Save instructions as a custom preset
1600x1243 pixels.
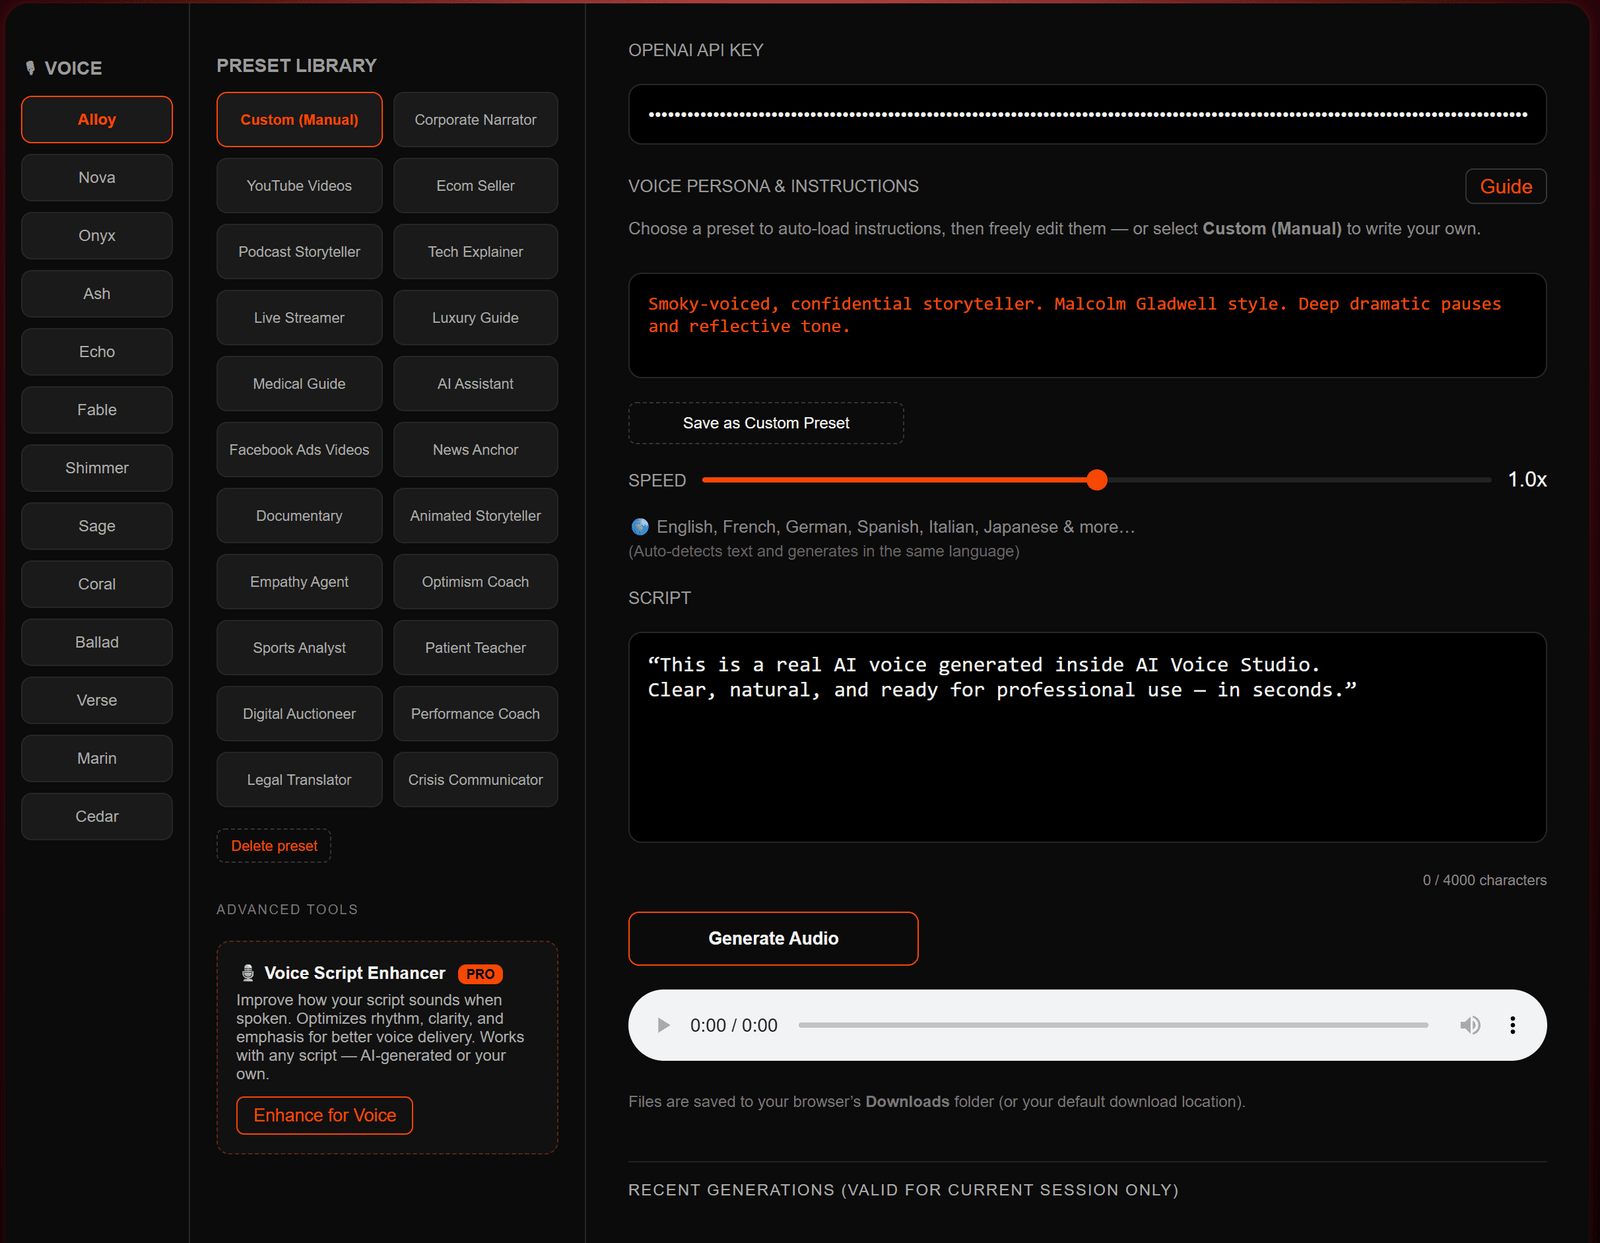coord(765,423)
